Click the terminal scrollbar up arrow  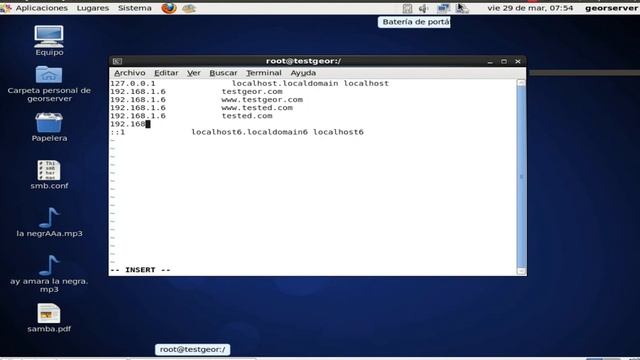(x=521, y=83)
